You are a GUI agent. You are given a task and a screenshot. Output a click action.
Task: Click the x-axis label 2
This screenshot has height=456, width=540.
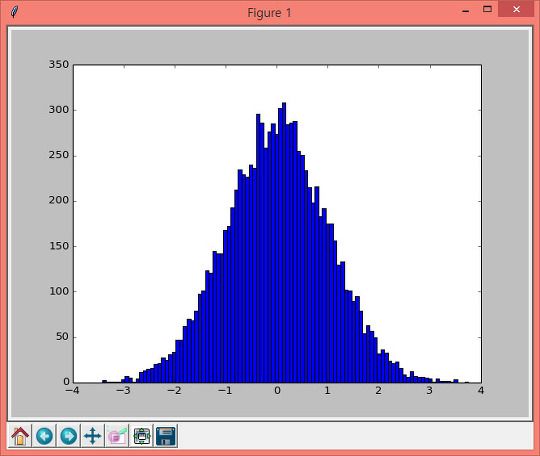point(378,391)
